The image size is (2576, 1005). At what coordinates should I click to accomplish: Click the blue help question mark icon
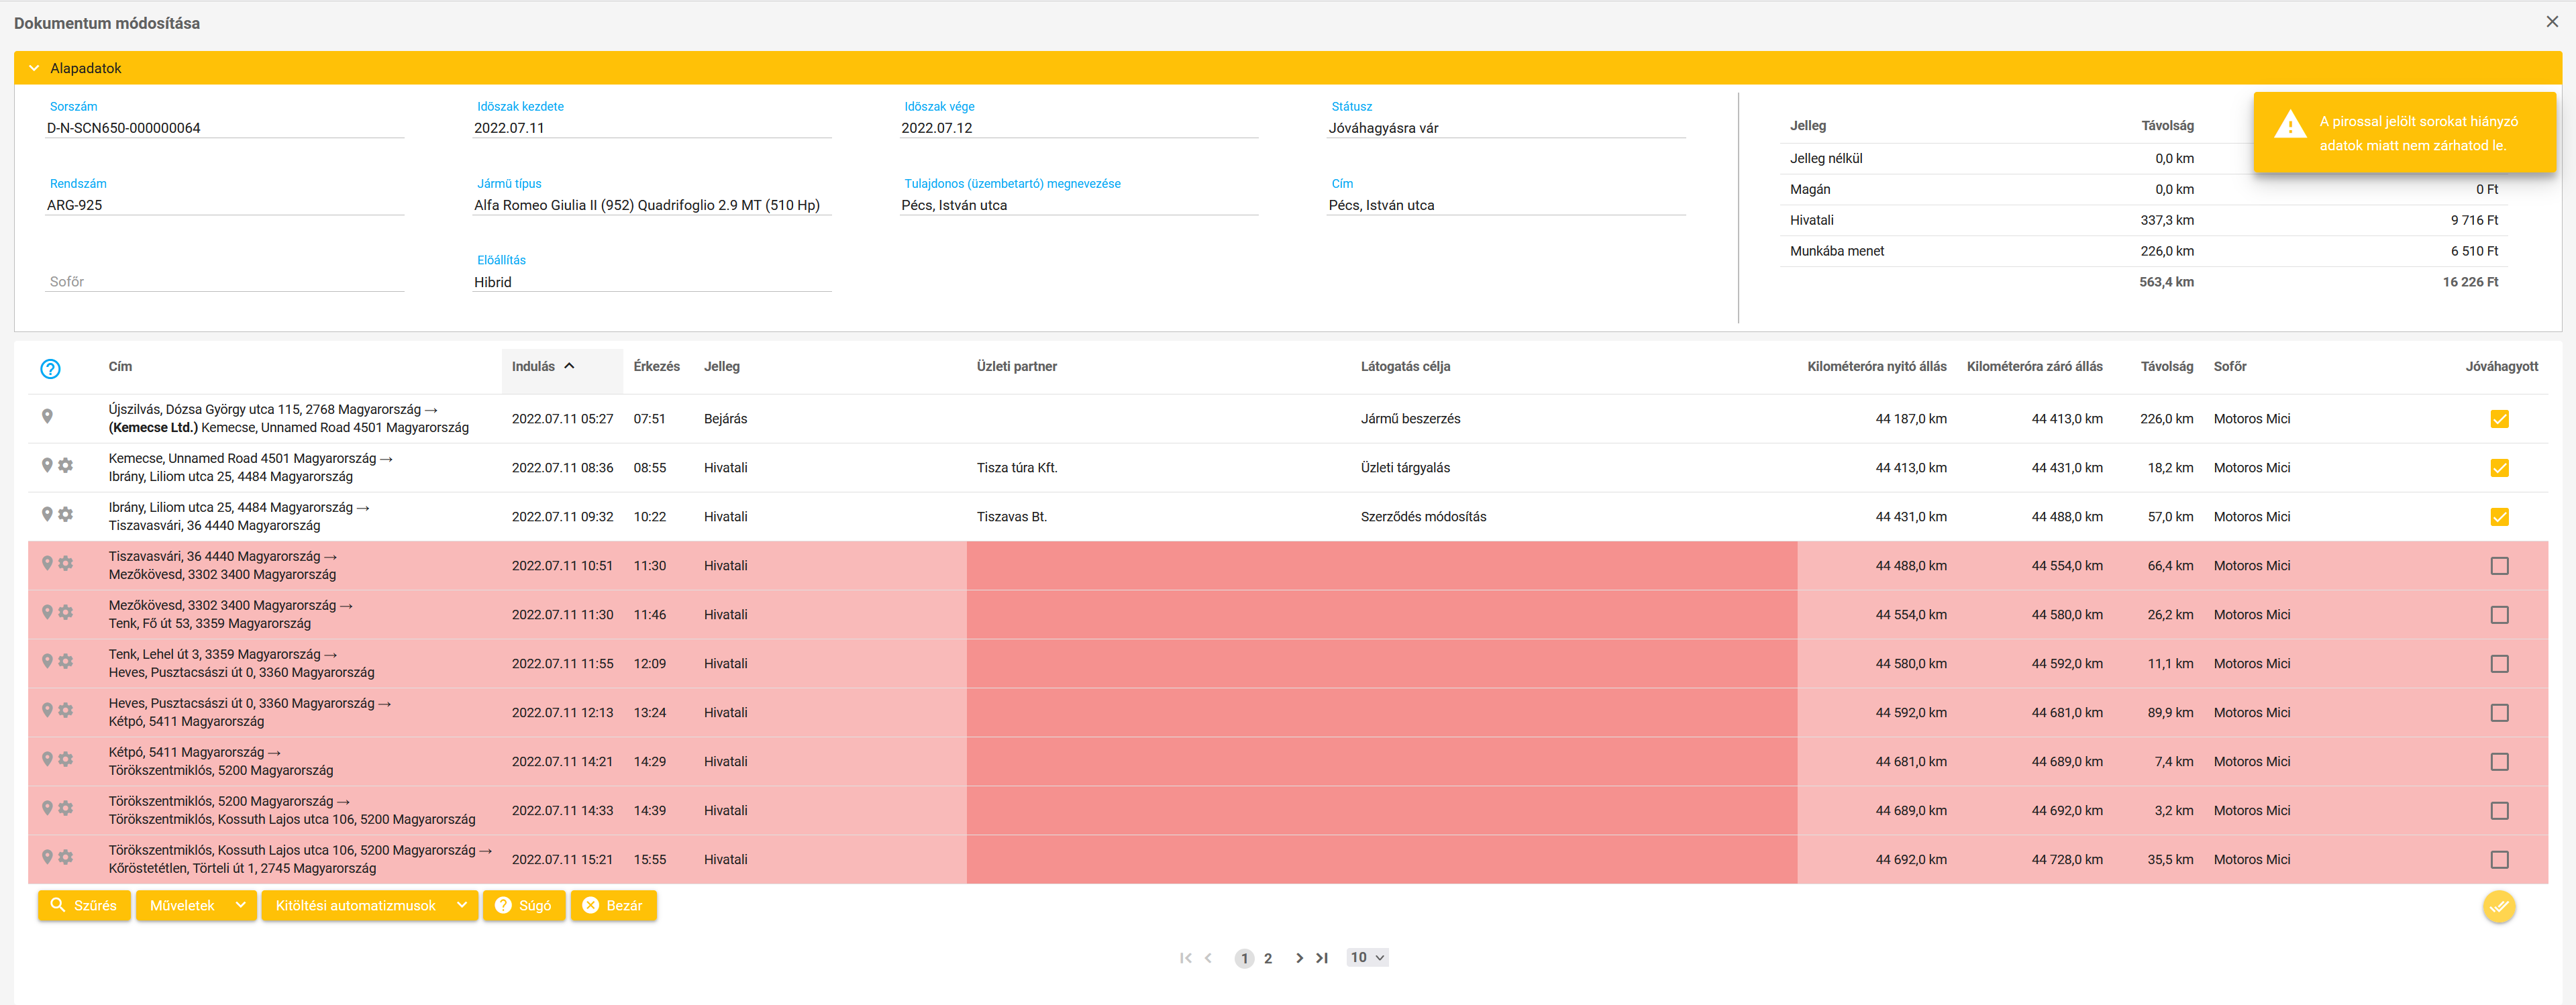50,369
